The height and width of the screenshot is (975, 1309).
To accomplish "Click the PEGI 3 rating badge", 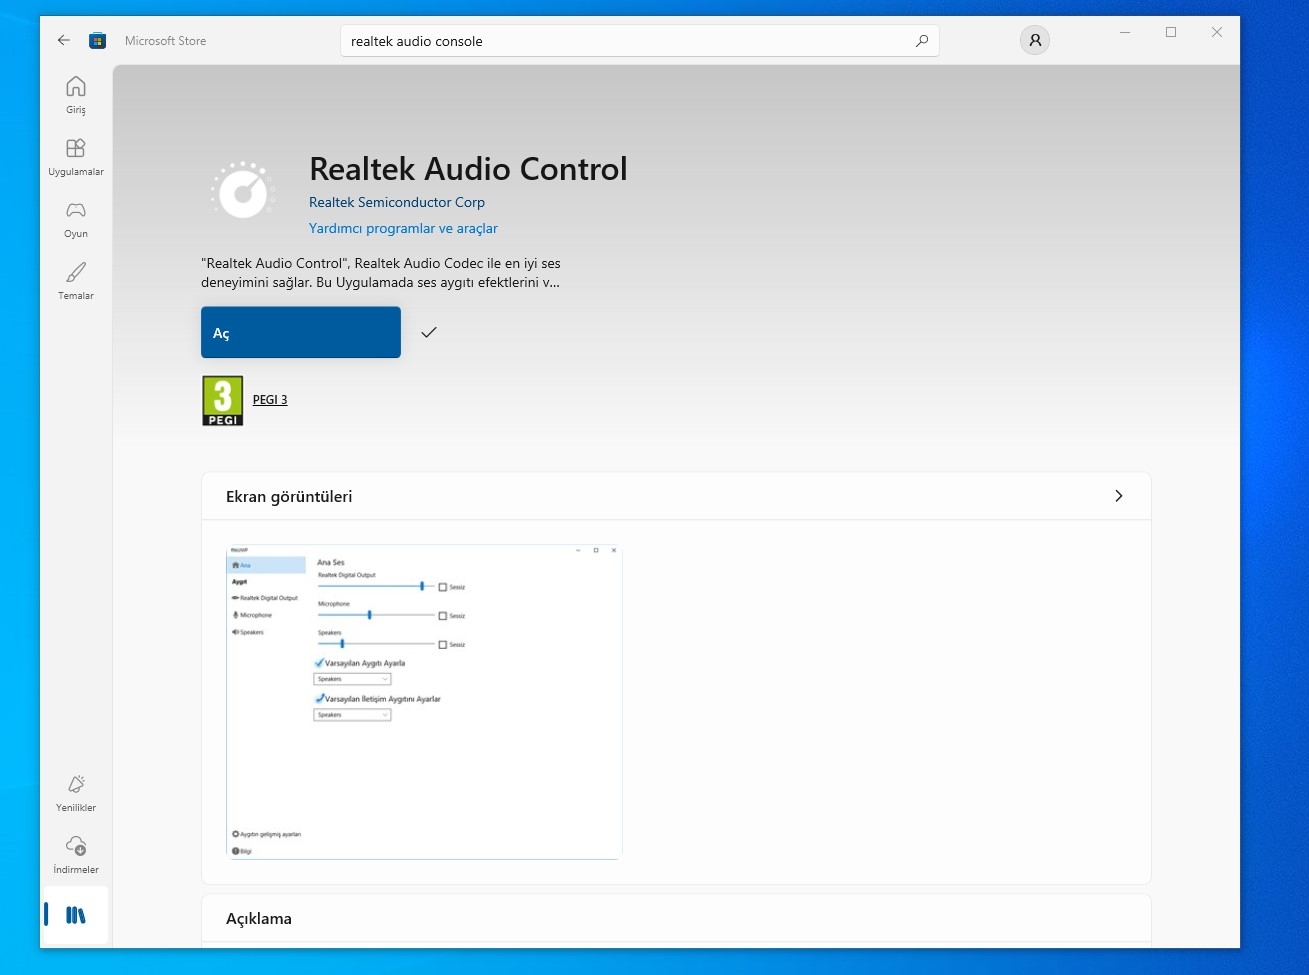I will [223, 401].
